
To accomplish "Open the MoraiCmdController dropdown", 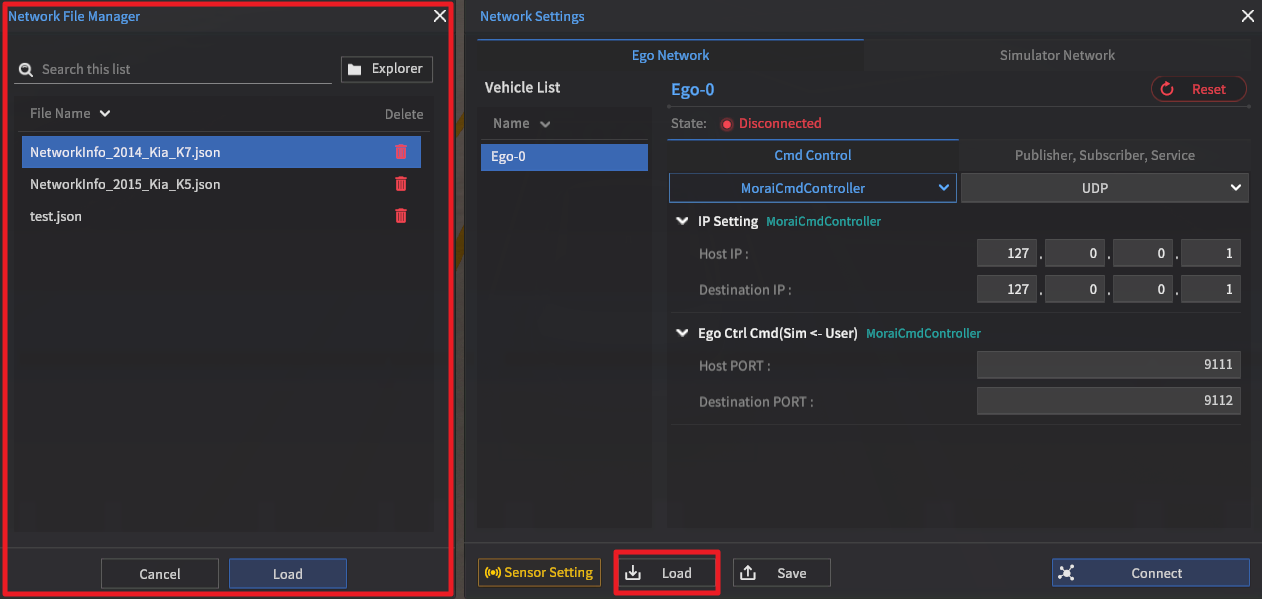I will 813,188.
